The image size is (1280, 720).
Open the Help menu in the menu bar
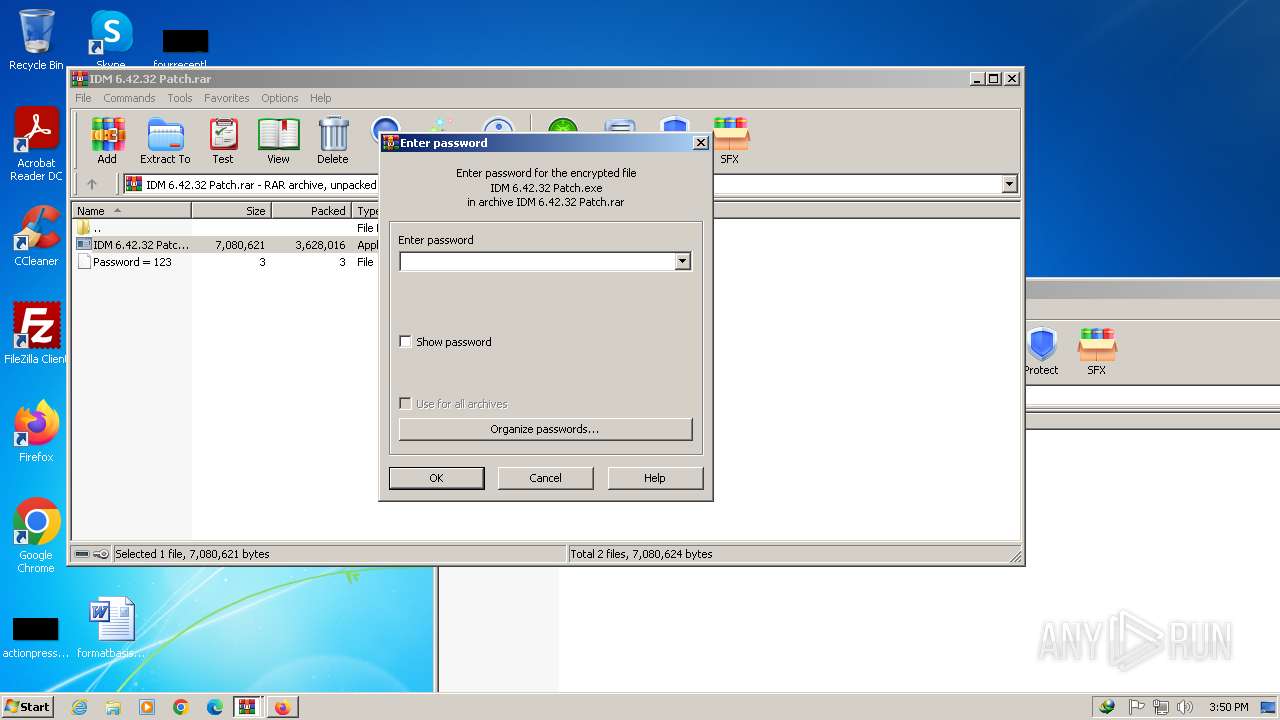(x=320, y=98)
